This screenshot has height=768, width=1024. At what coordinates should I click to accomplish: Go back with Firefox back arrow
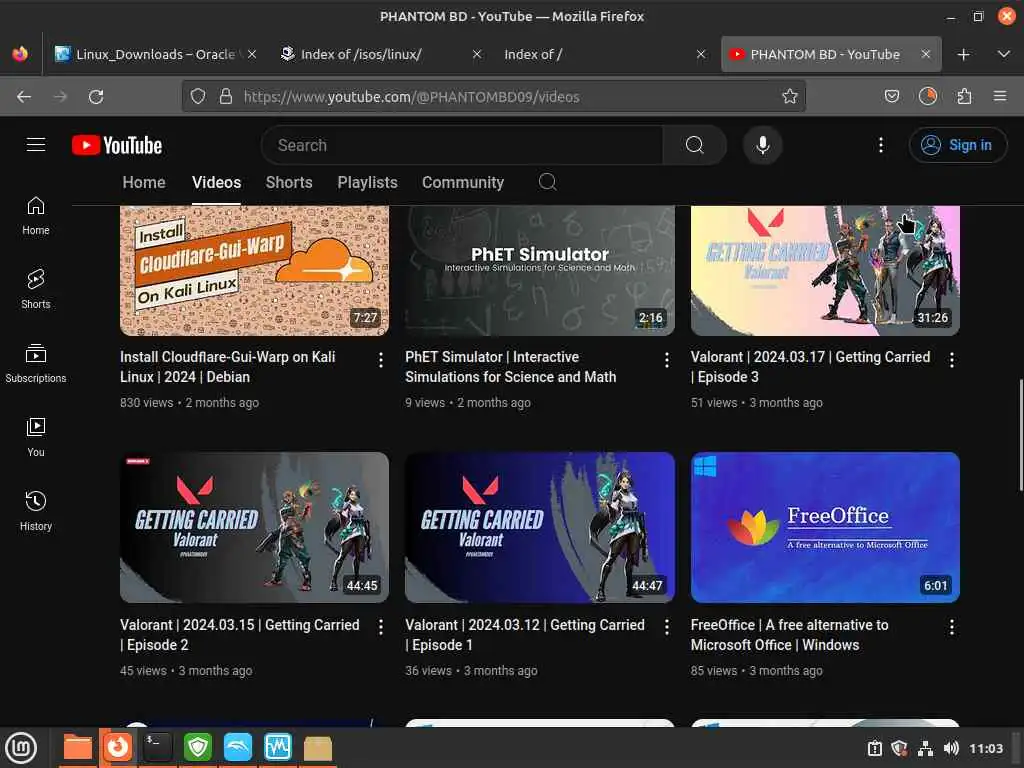coord(24,97)
